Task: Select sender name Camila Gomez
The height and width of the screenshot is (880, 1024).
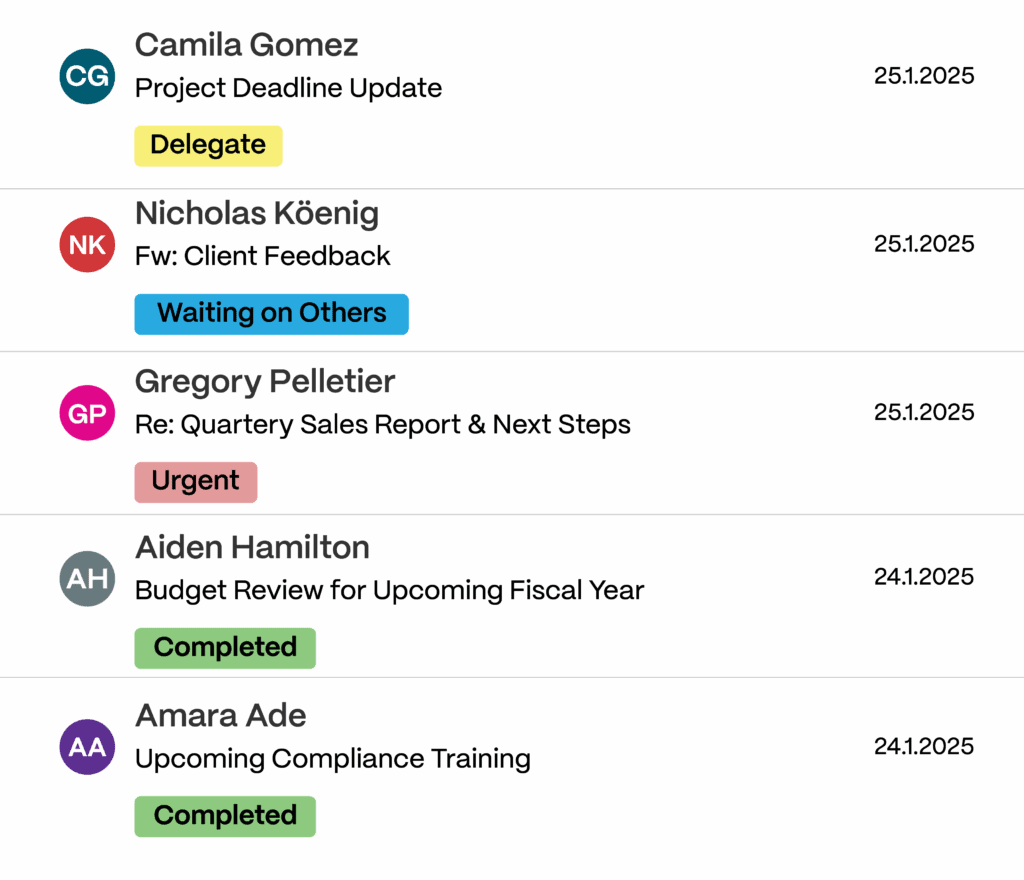Action: [x=246, y=44]
